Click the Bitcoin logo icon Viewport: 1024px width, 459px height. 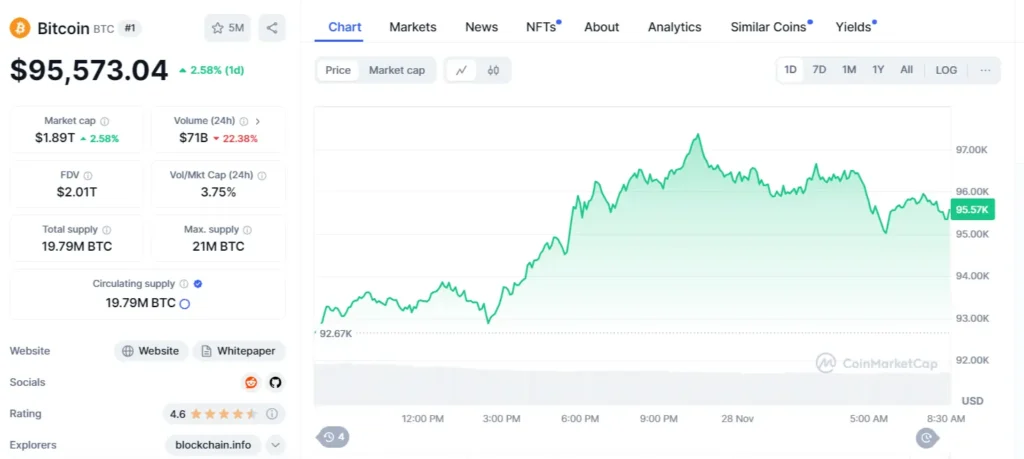point(20,28)
